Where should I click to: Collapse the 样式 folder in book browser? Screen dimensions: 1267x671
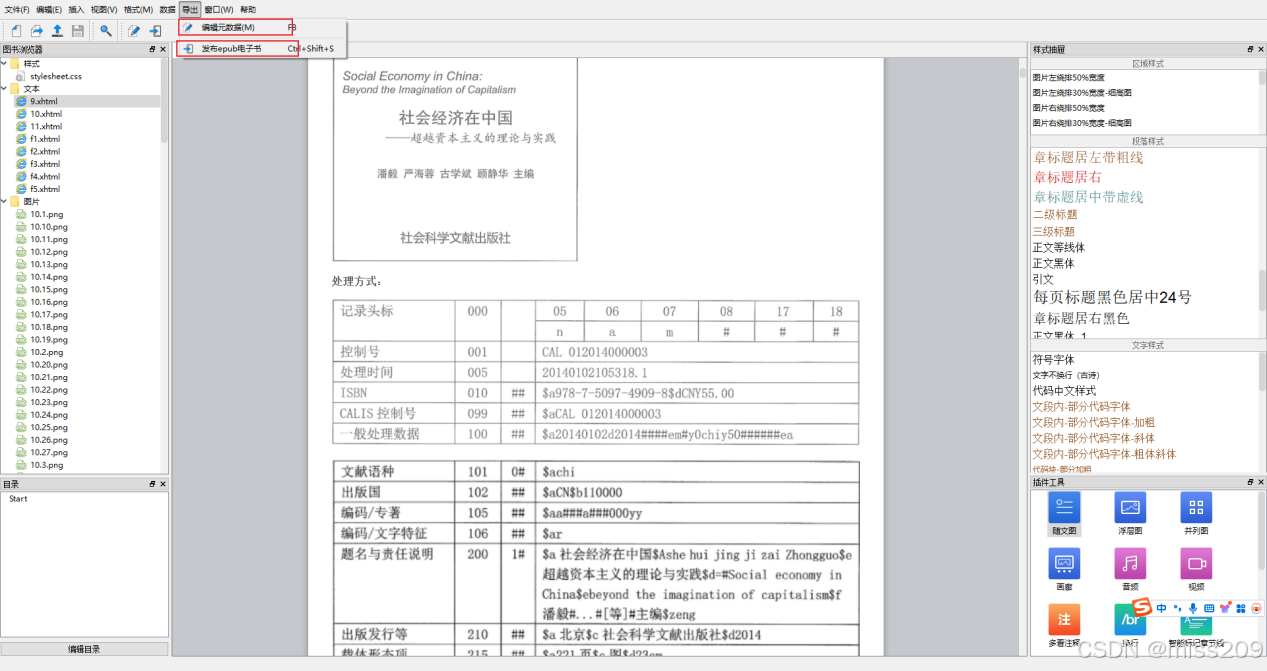4,64
